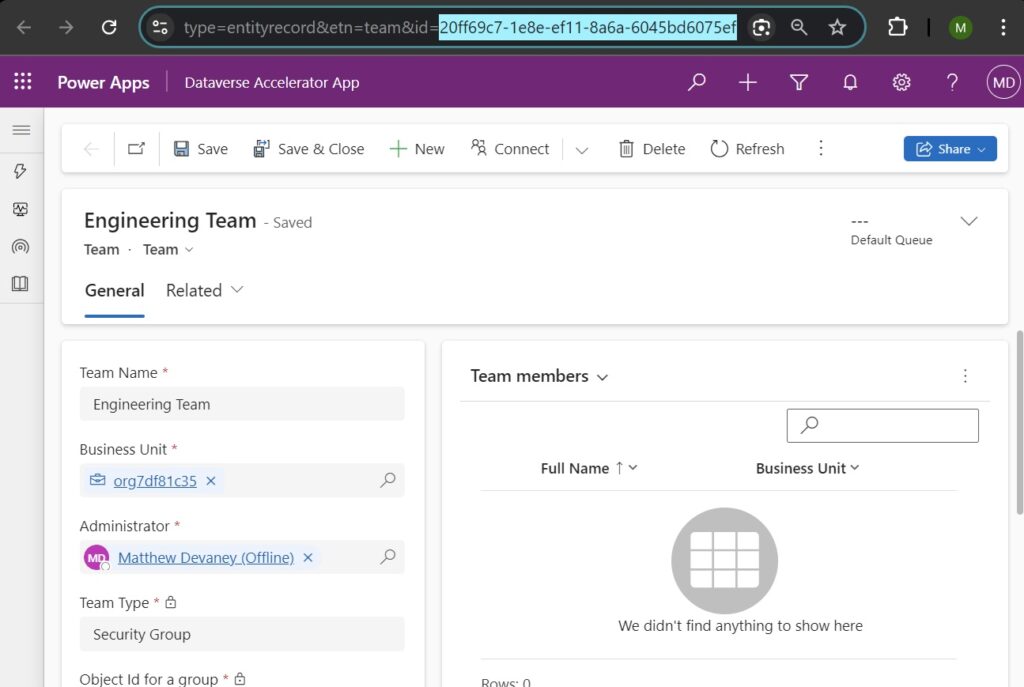This screenshot has width=1024, height=687.
Task: Open the Related tab menu
Action: point(204,291)
